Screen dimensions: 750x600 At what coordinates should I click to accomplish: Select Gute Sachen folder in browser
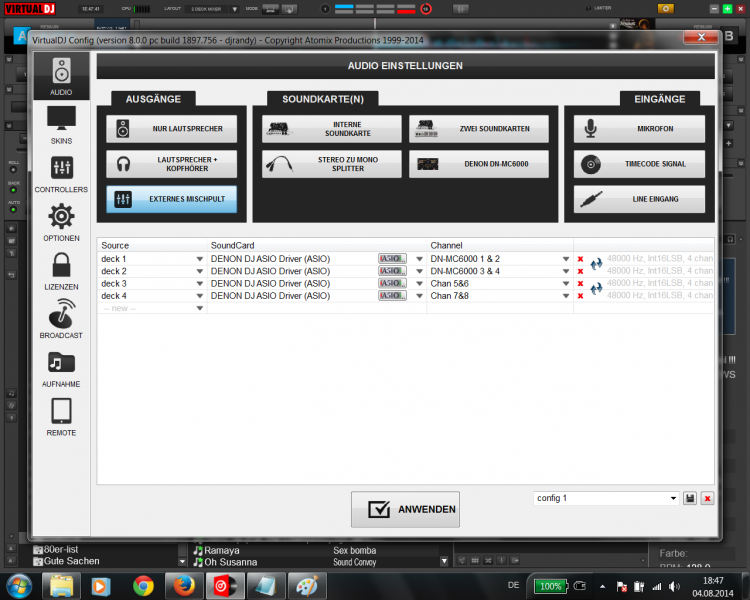click(x=66, y=561)
